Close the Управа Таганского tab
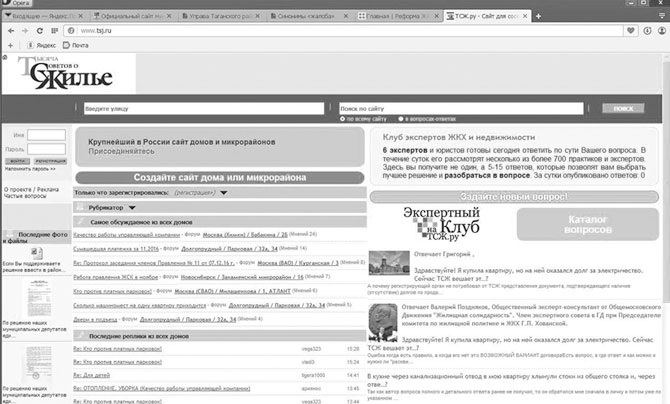 [258, 16]
